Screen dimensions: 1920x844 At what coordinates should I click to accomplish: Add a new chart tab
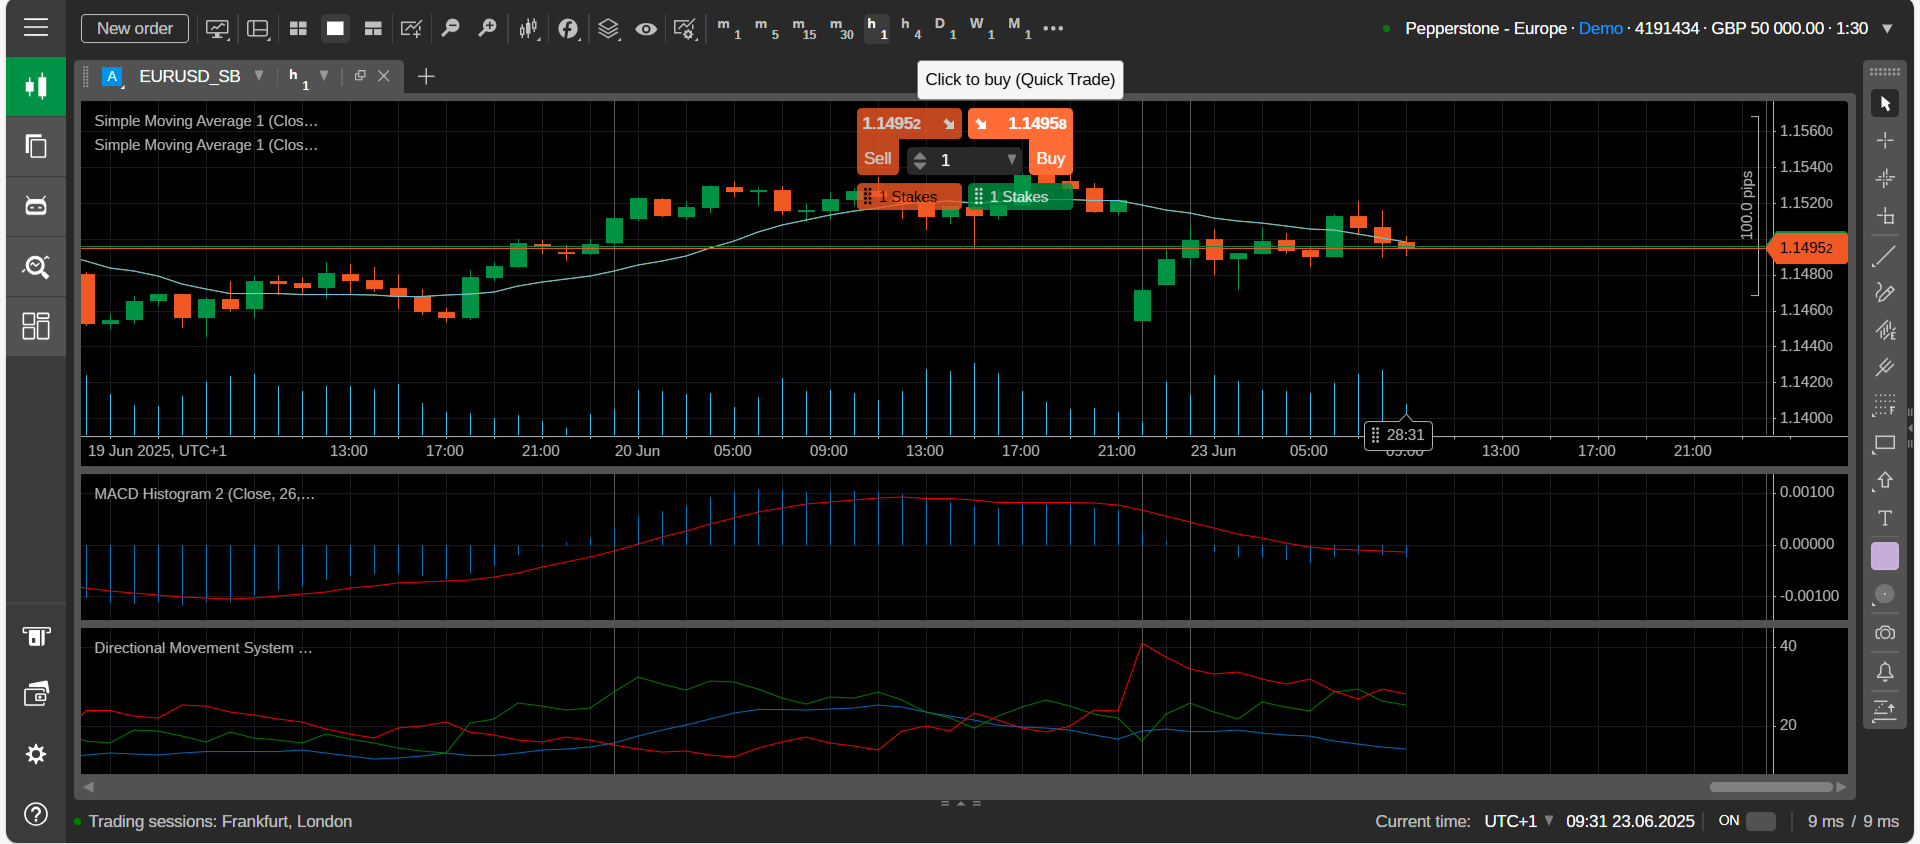coord(426,76)
